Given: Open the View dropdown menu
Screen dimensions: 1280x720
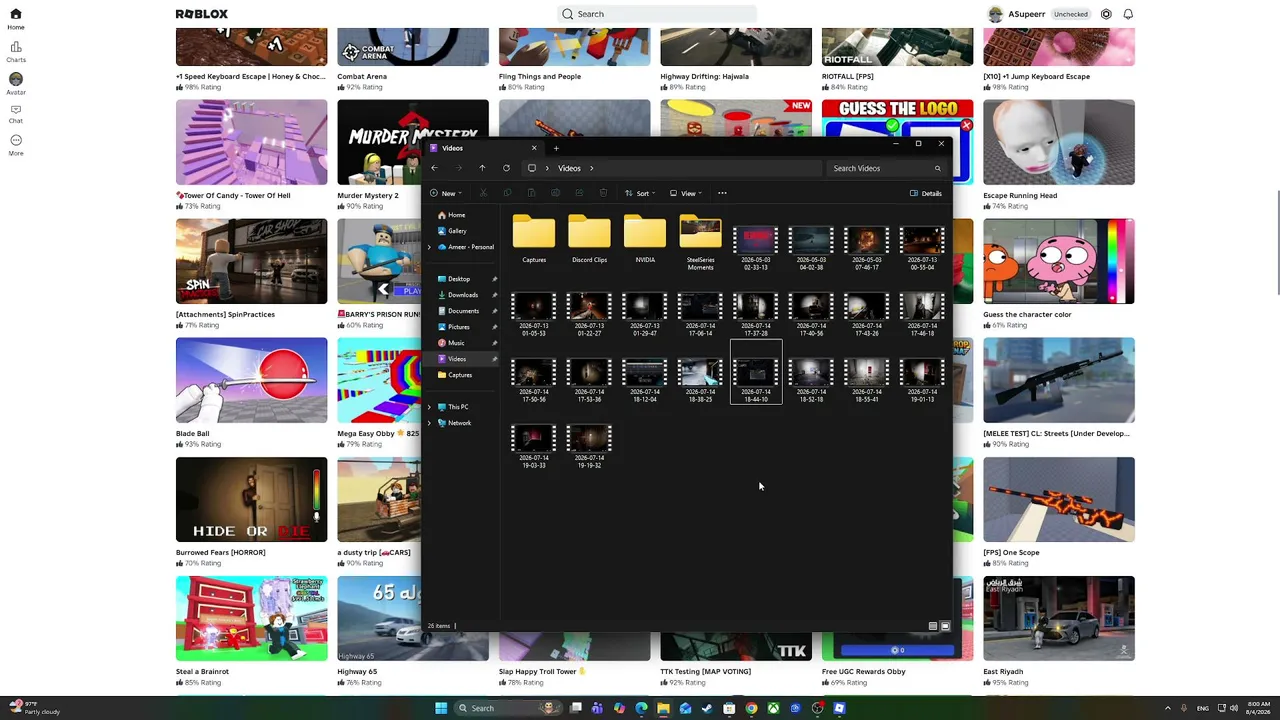Looking at the screenshot, I should [x=686, y=193].
